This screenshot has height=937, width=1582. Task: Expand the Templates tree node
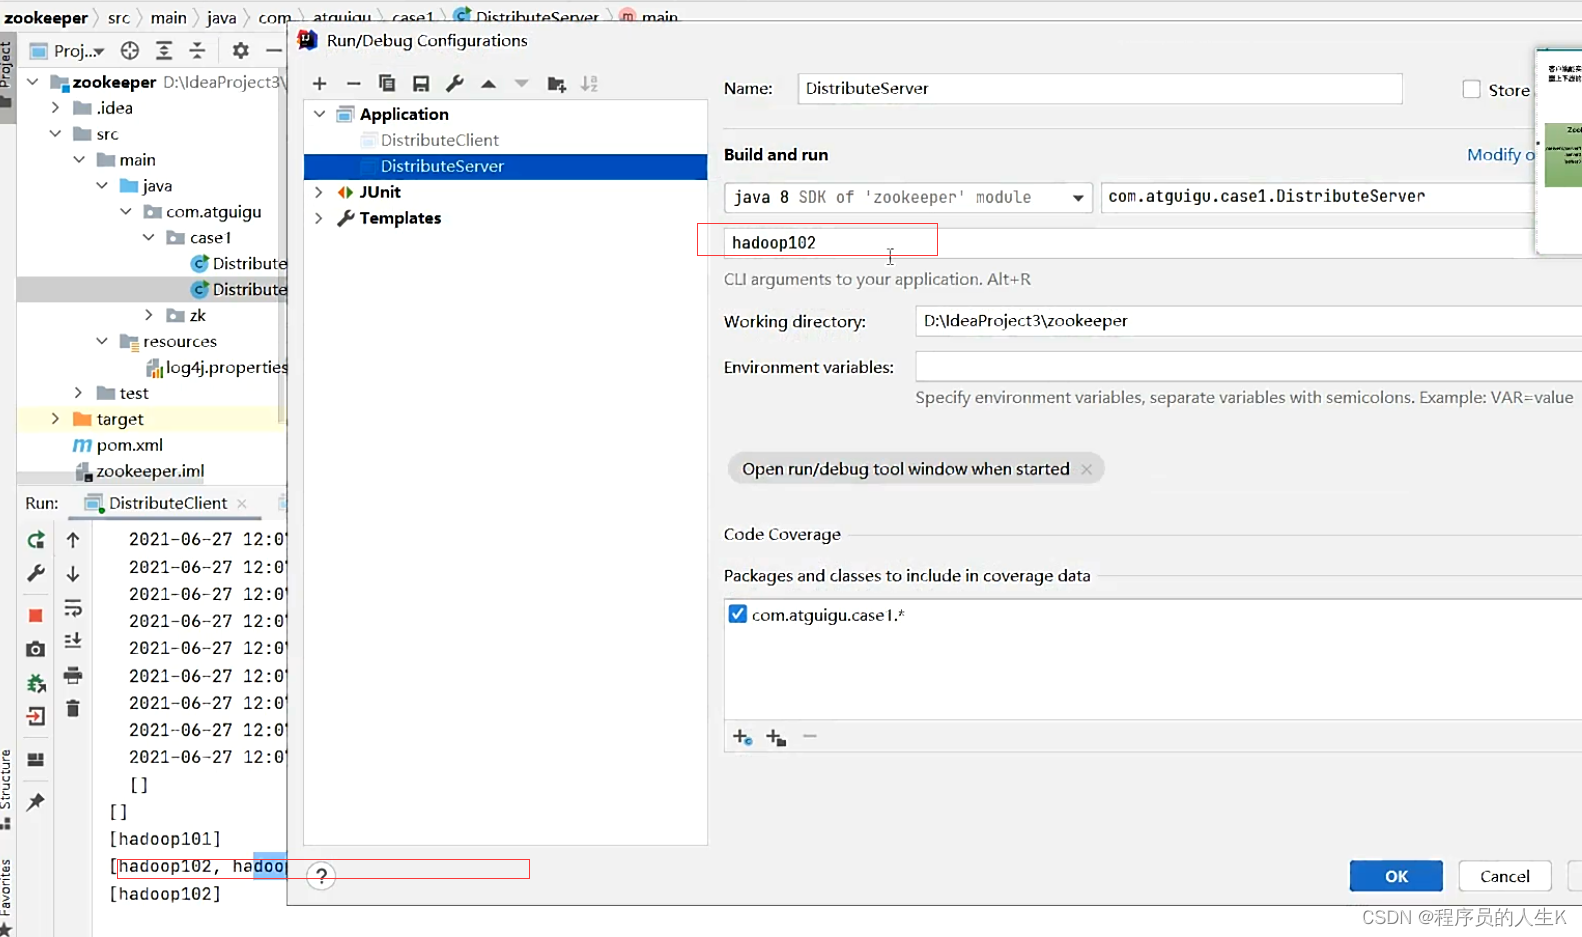point(319,218)
